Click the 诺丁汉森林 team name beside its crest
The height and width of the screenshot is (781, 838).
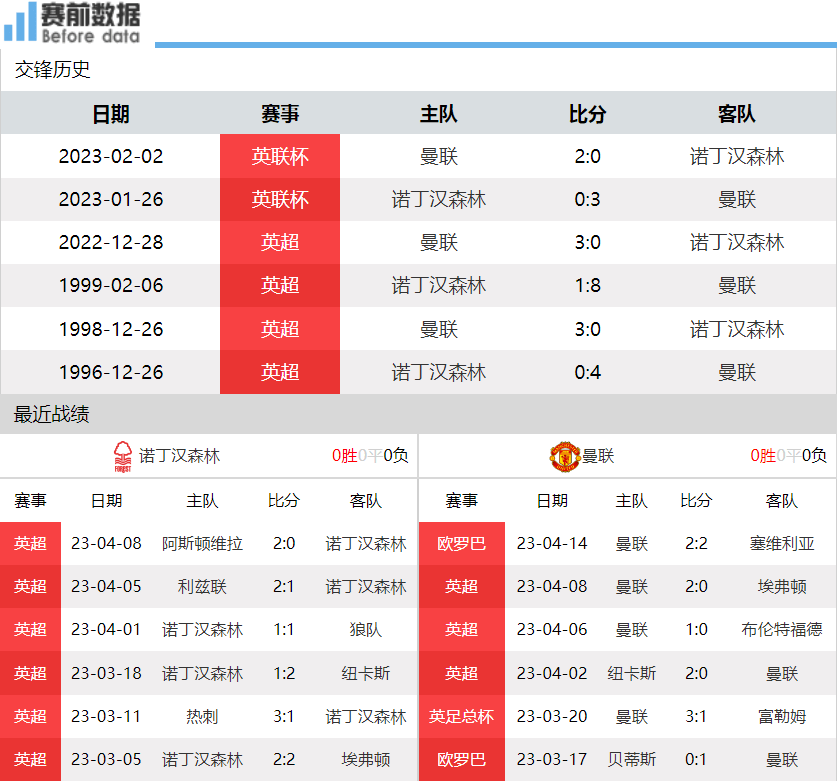(180, 456)
